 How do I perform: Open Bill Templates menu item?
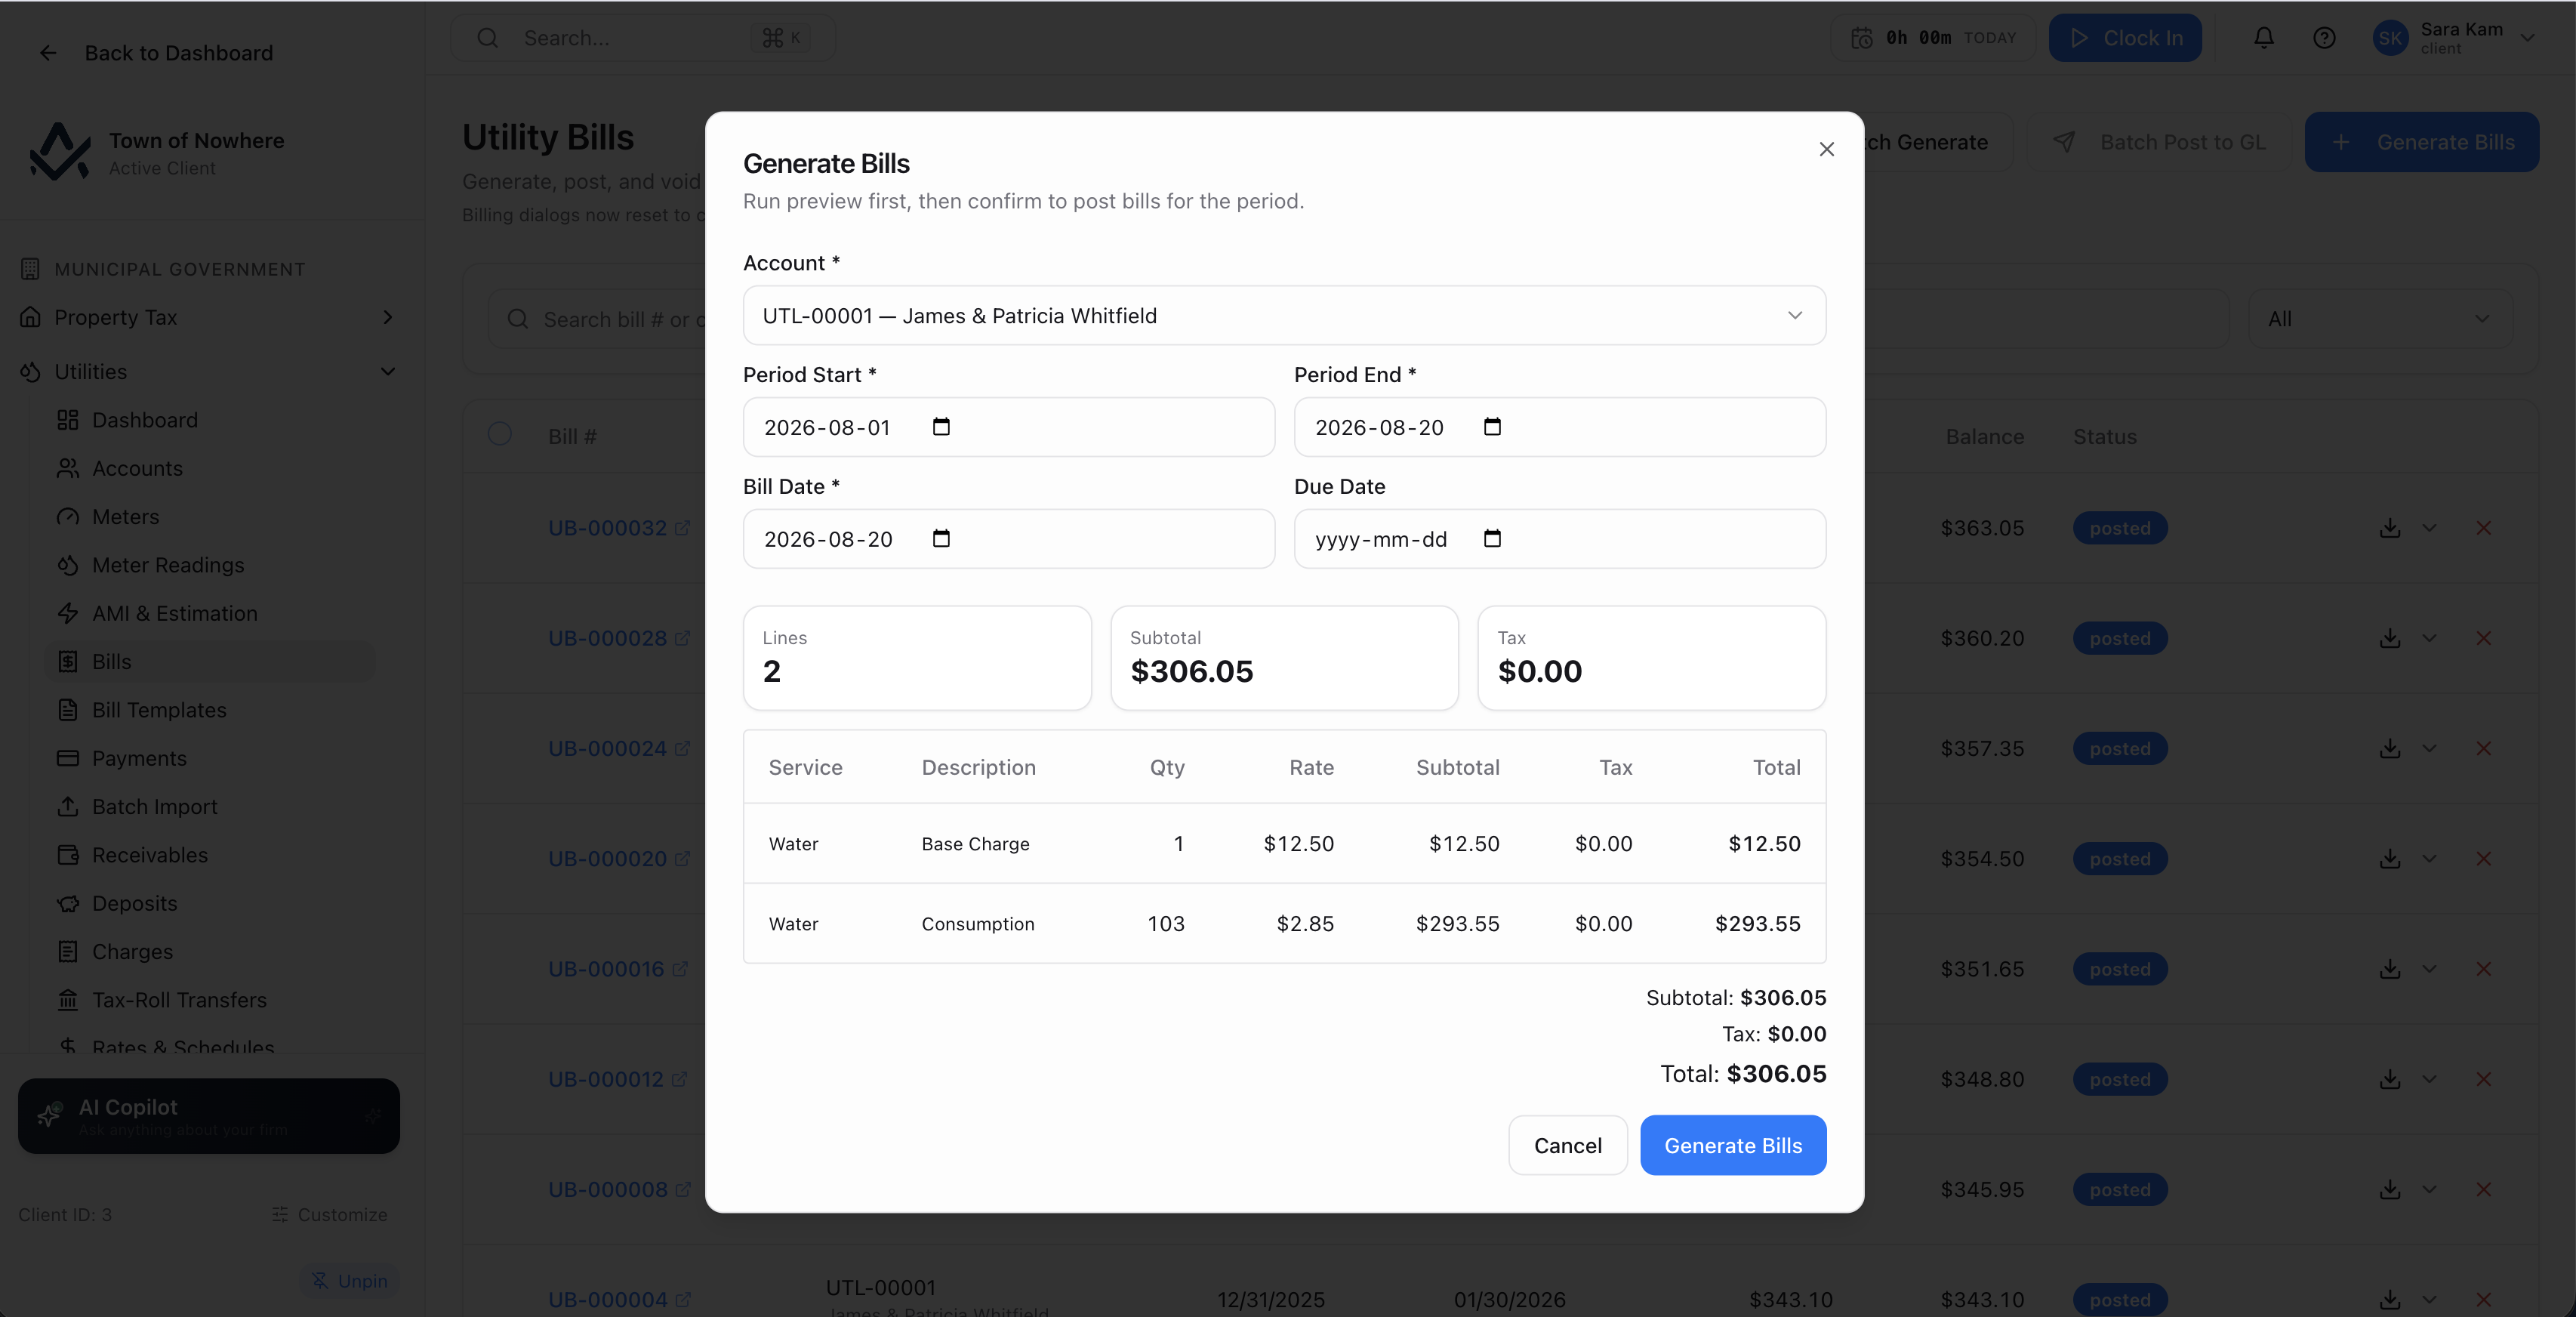pos(159,710)
